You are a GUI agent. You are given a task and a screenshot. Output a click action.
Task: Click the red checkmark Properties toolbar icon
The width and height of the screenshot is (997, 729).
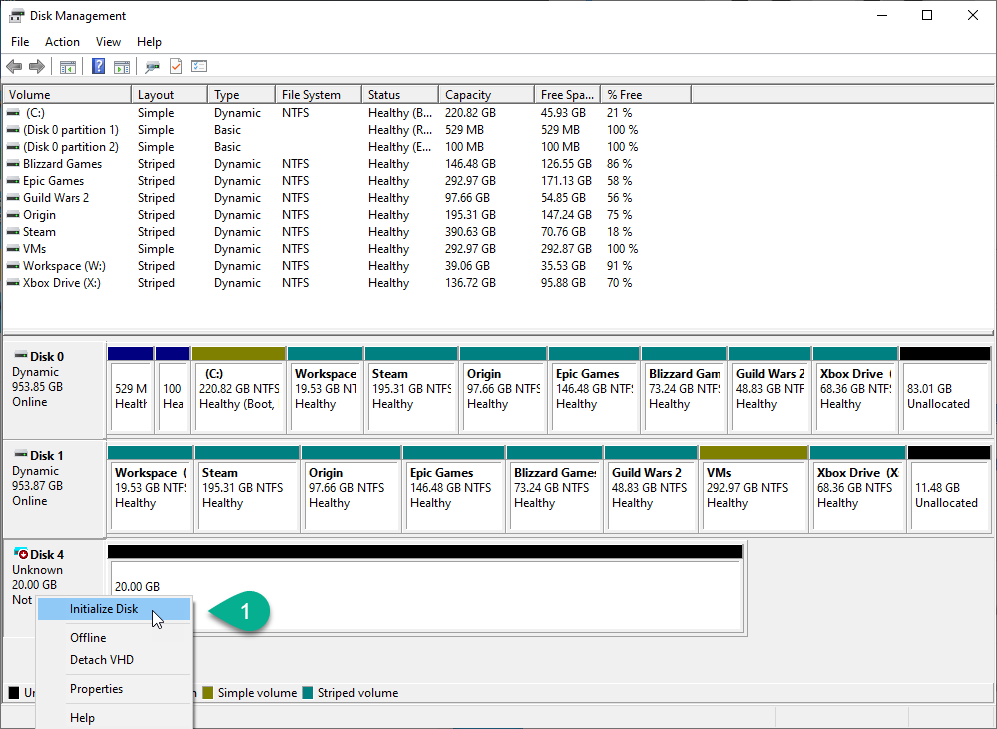coord(176,67)
